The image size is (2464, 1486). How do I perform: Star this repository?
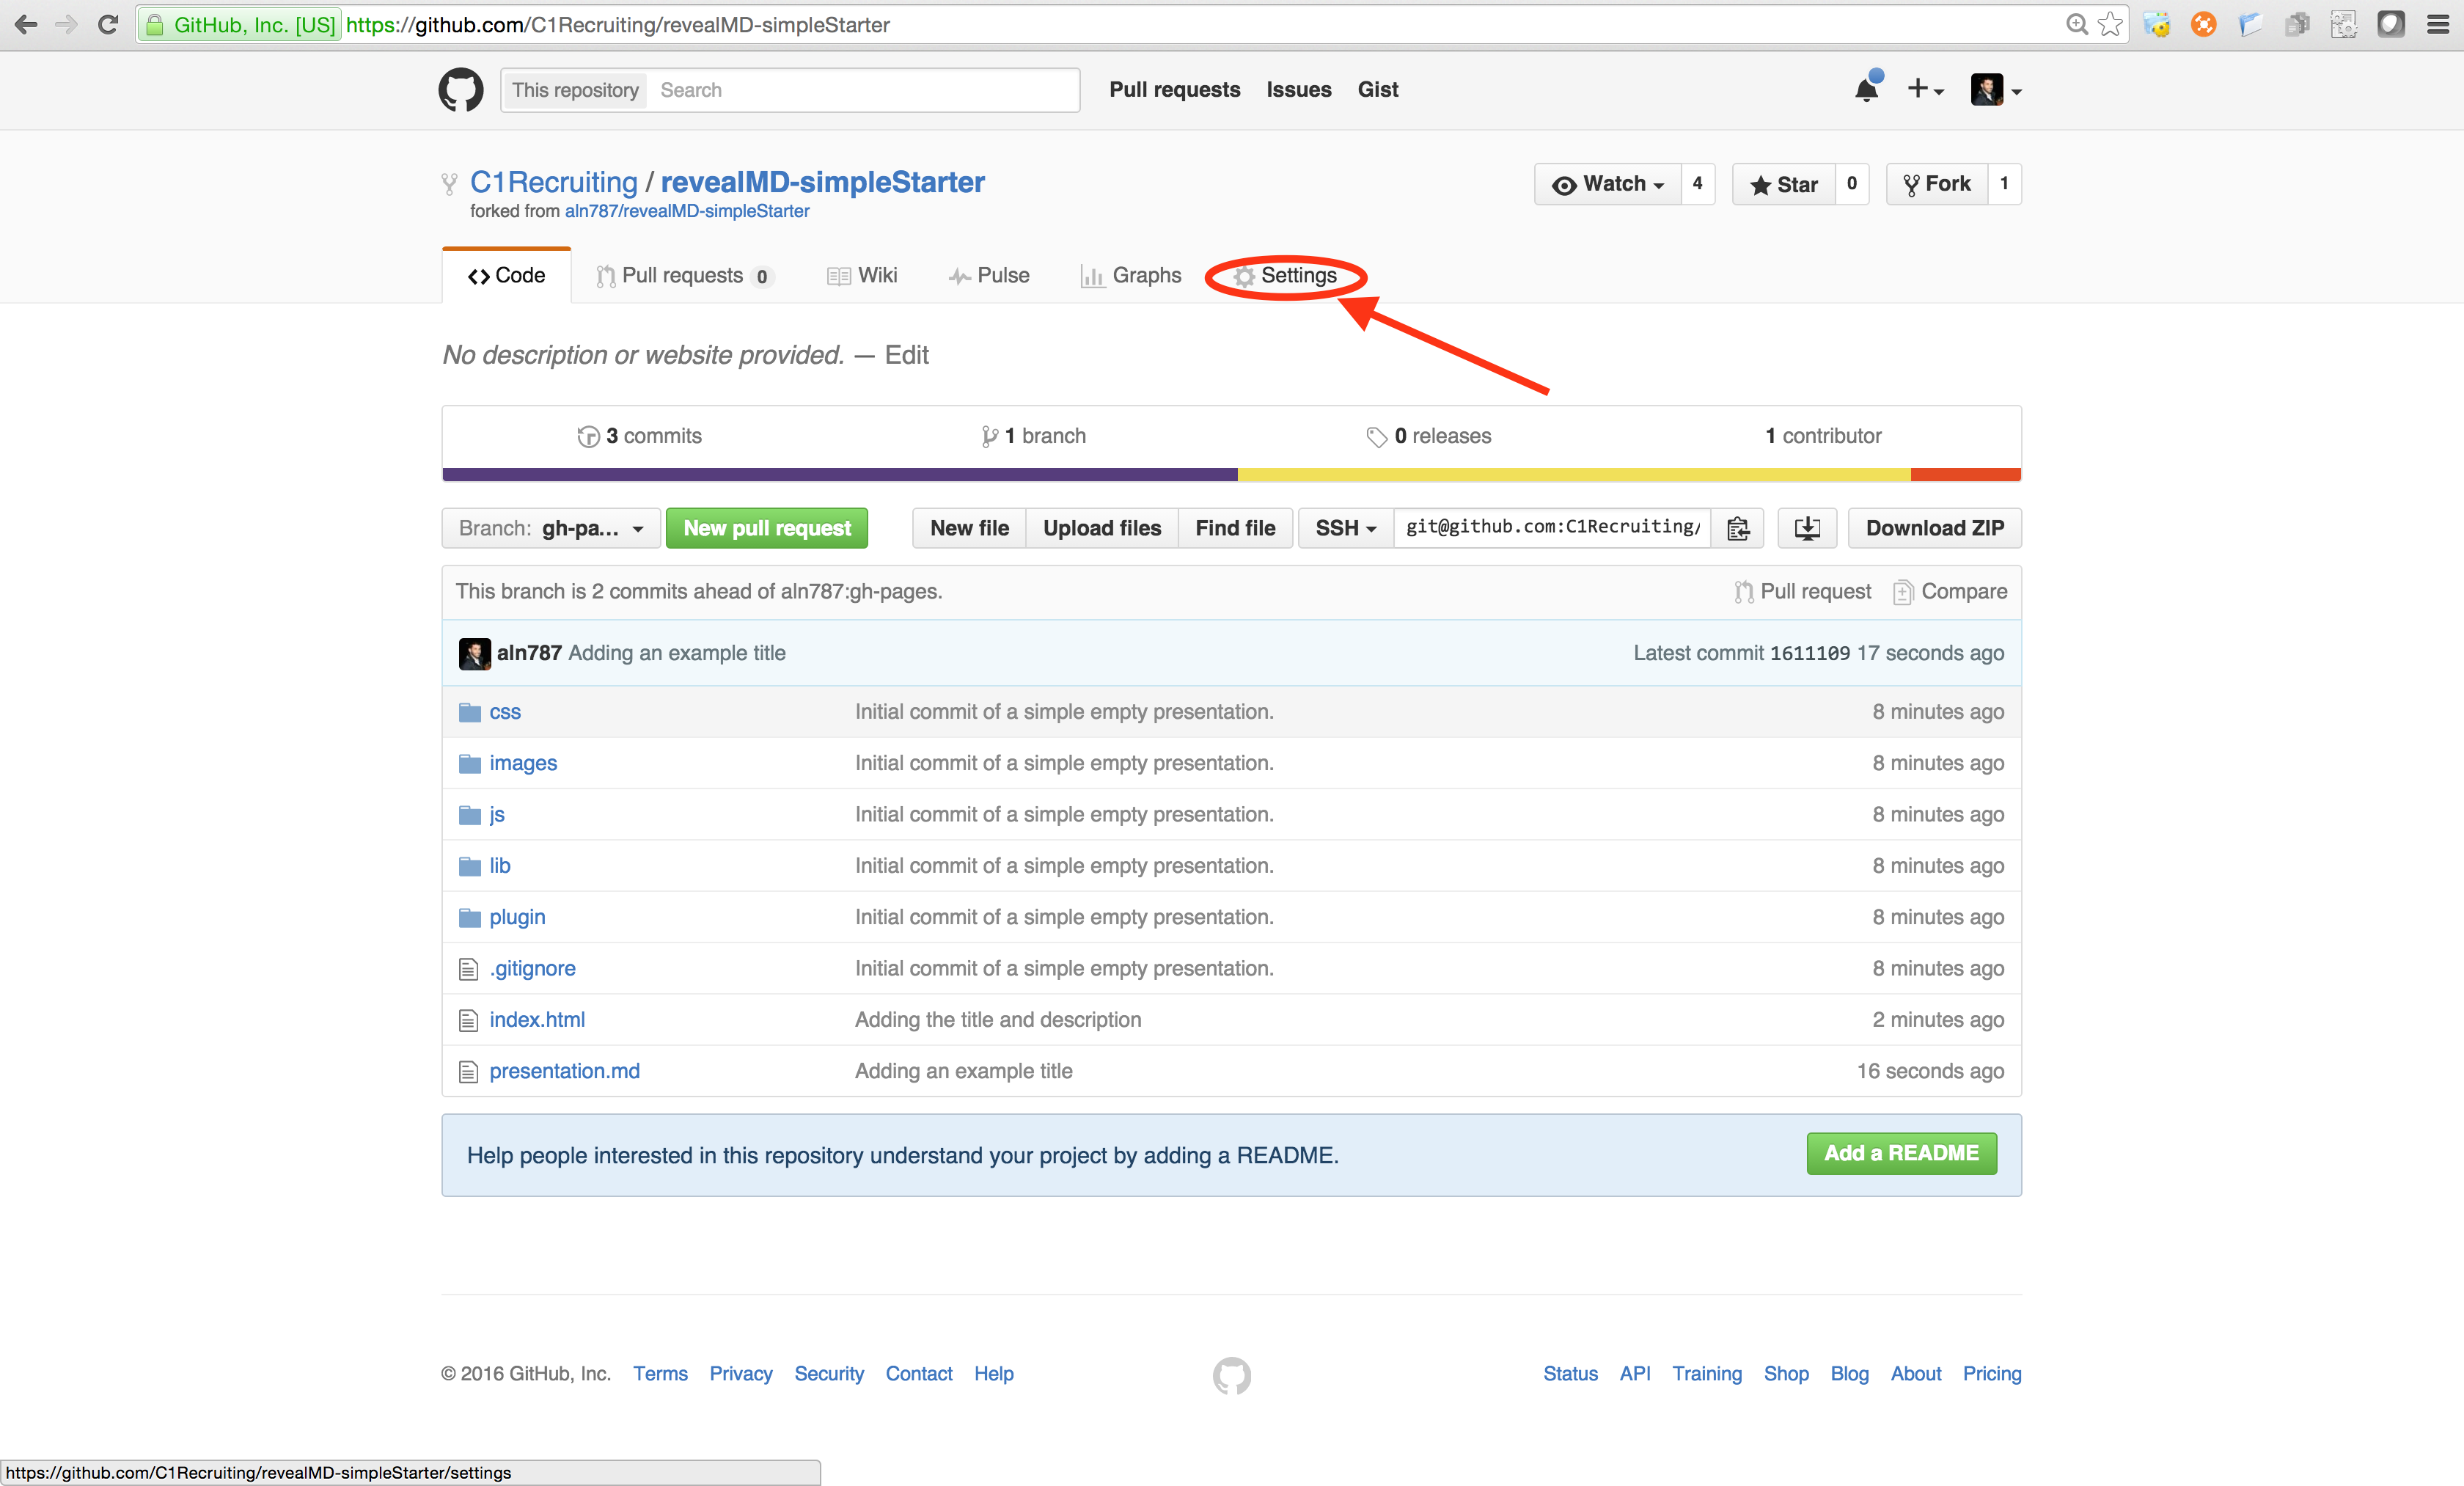pos(1784,185)
